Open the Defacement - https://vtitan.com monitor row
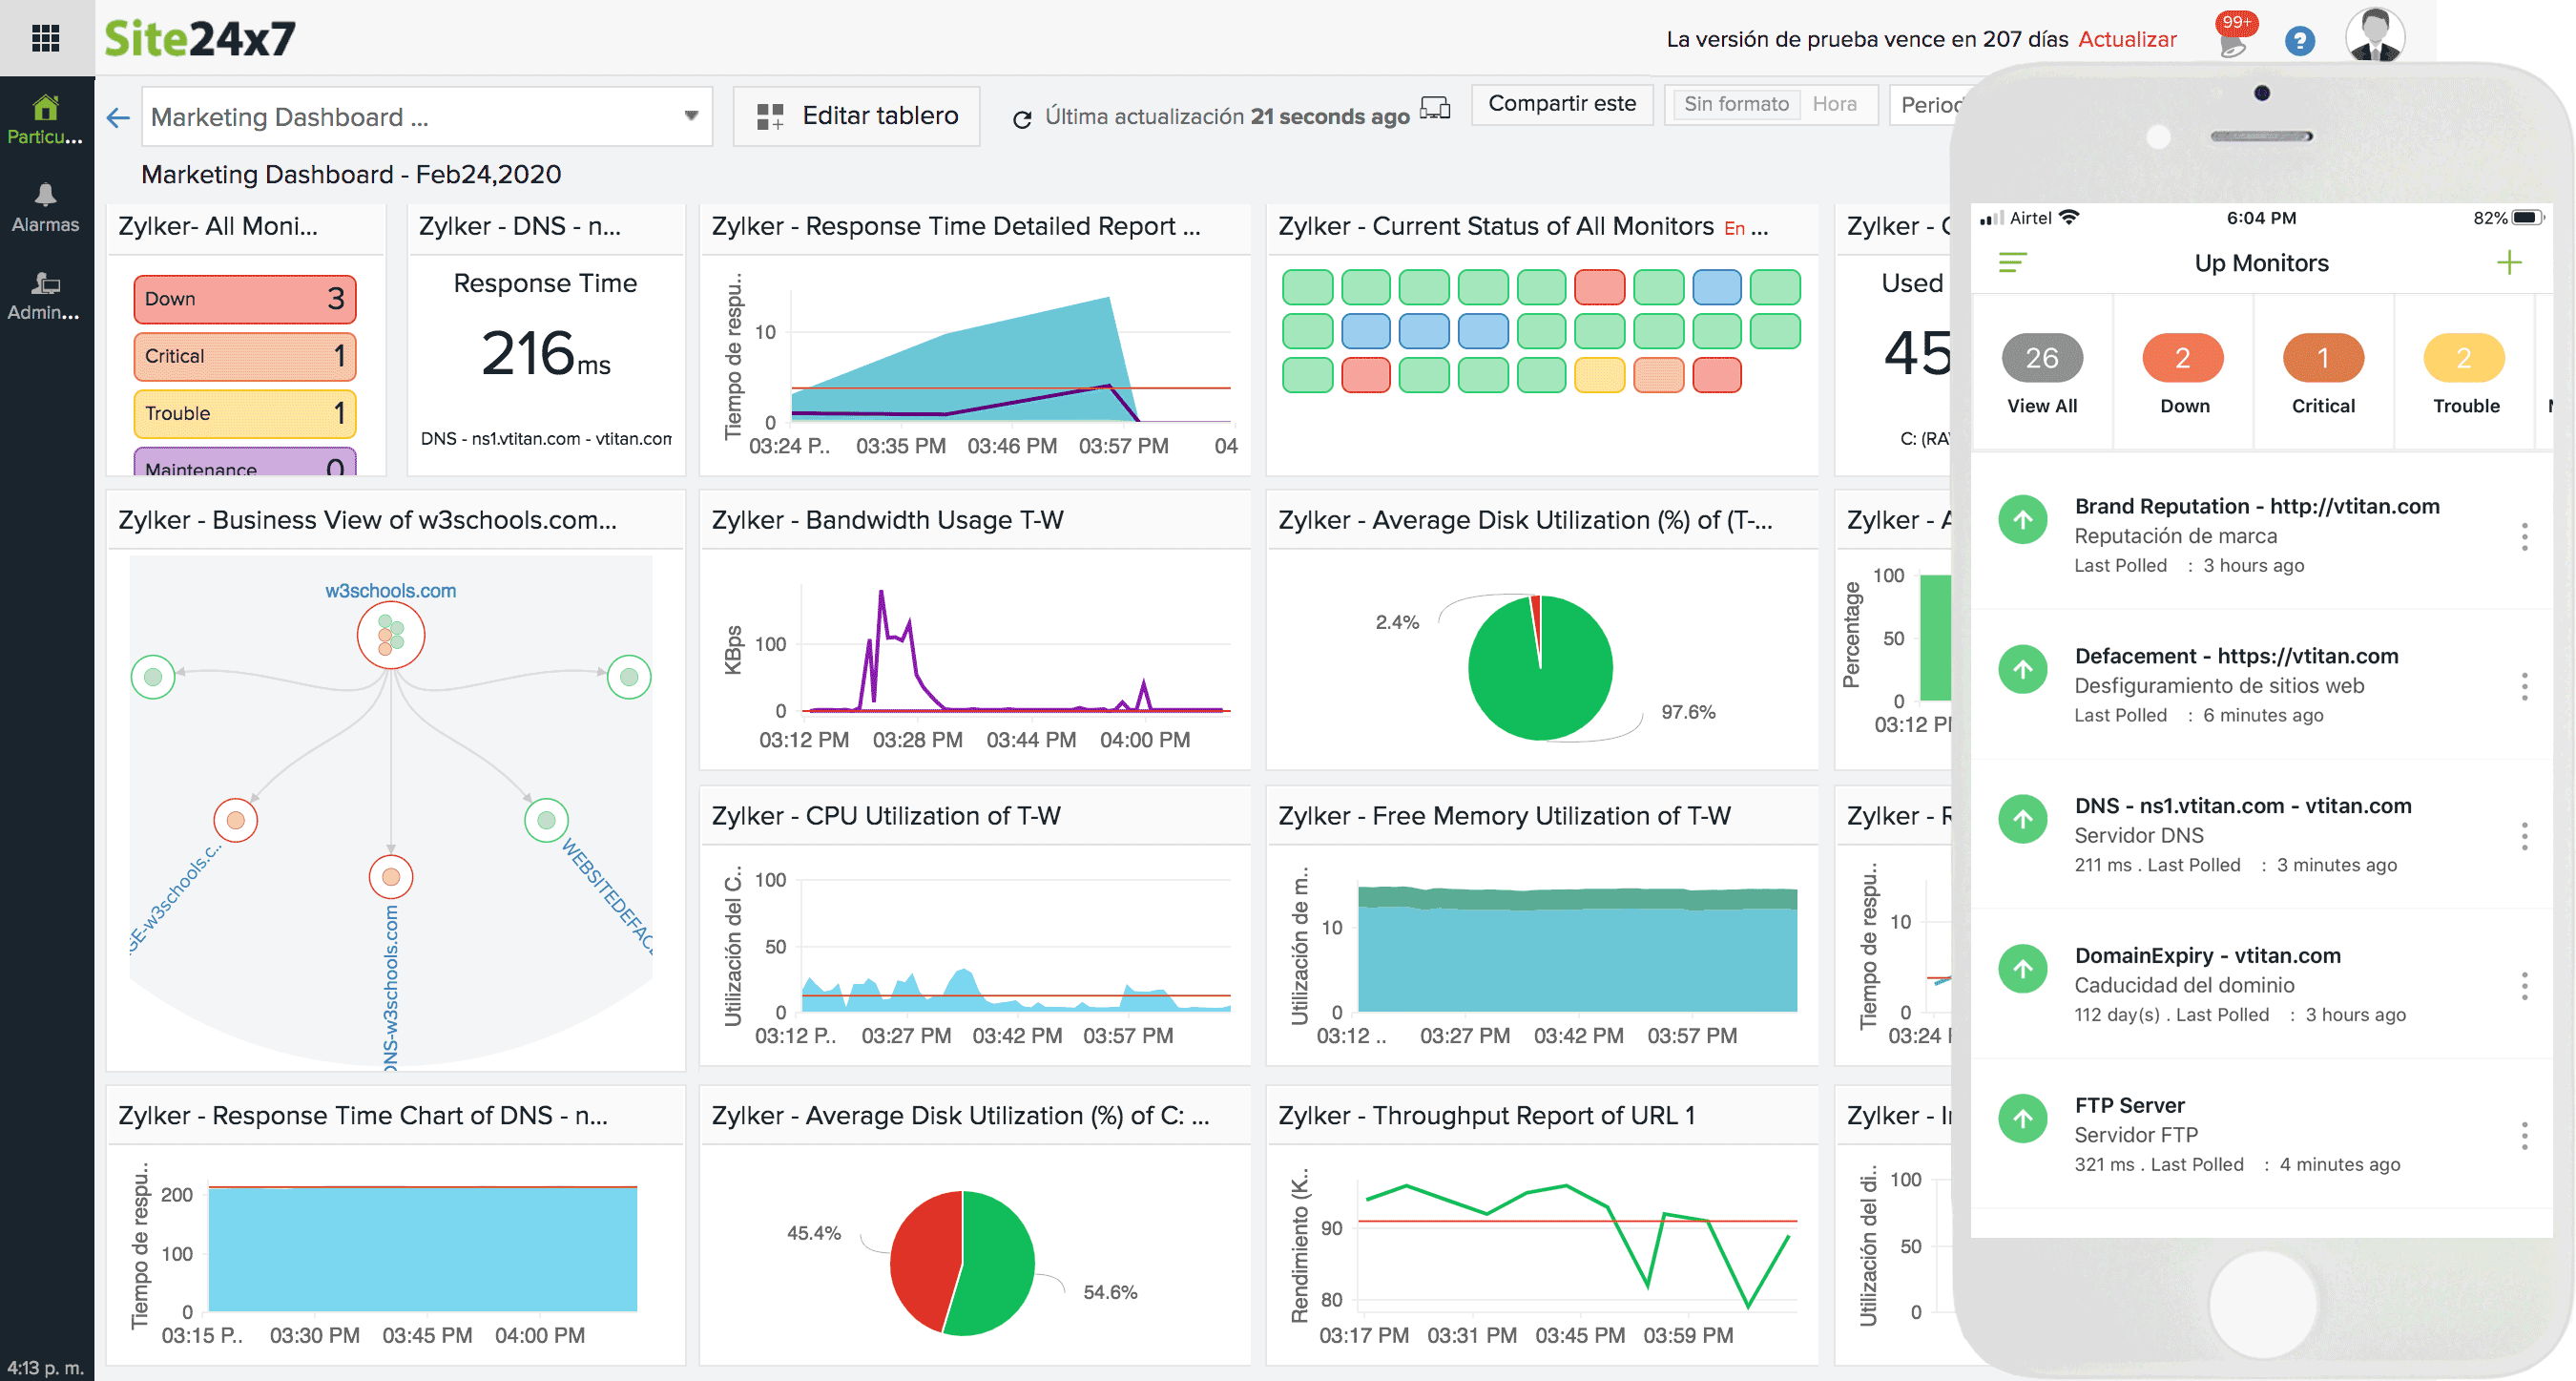Screen dimensions: 2576x1381 pyautogui.click(x=2260, y=685)
